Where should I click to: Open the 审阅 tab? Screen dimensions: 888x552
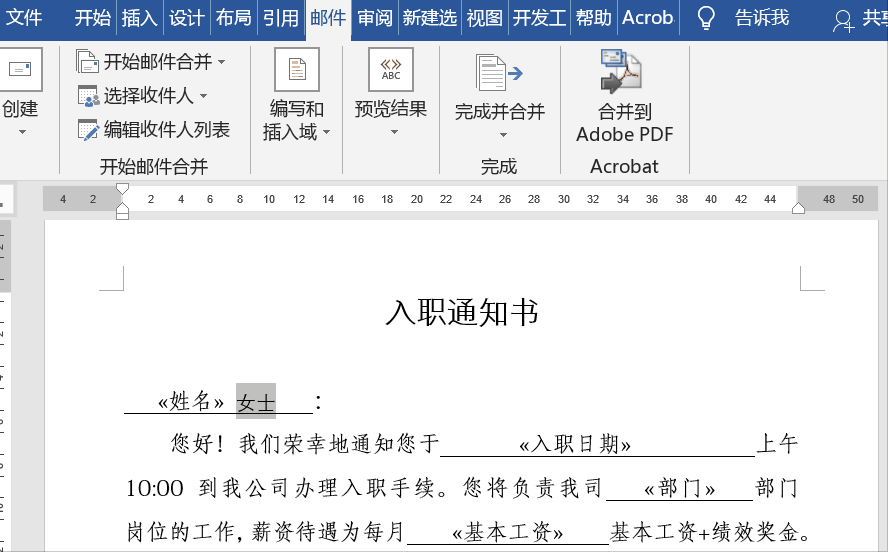coord(375,18)
